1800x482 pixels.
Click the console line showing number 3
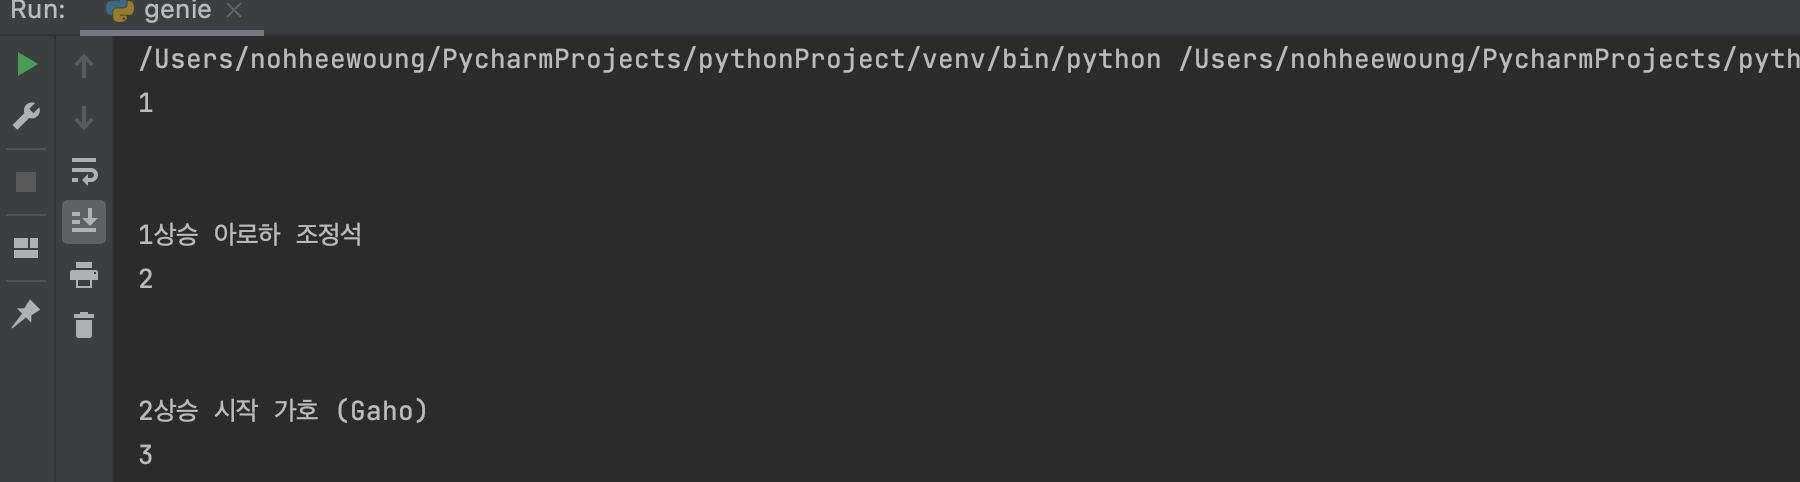146,454
